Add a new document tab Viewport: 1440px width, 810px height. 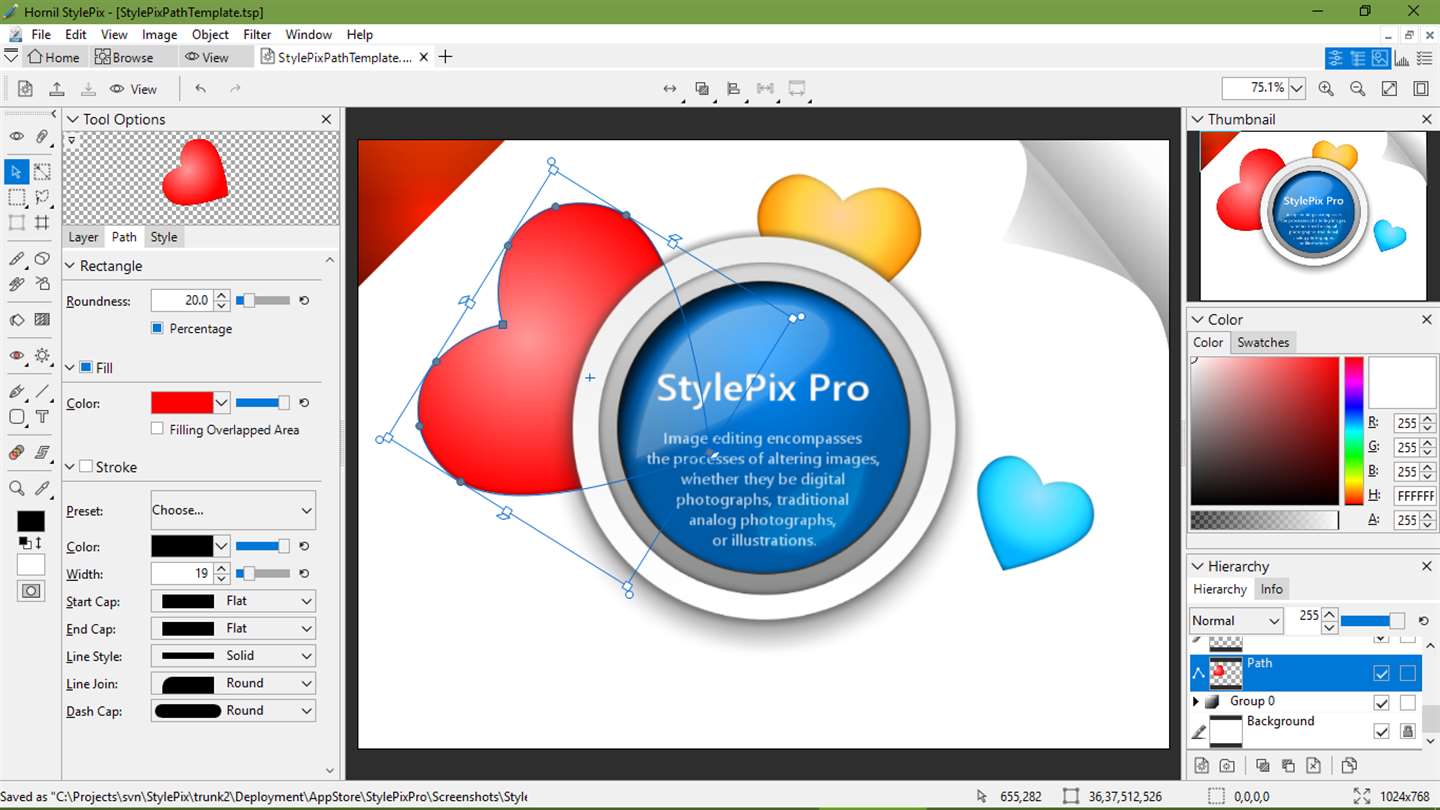(x=446, y=57)
